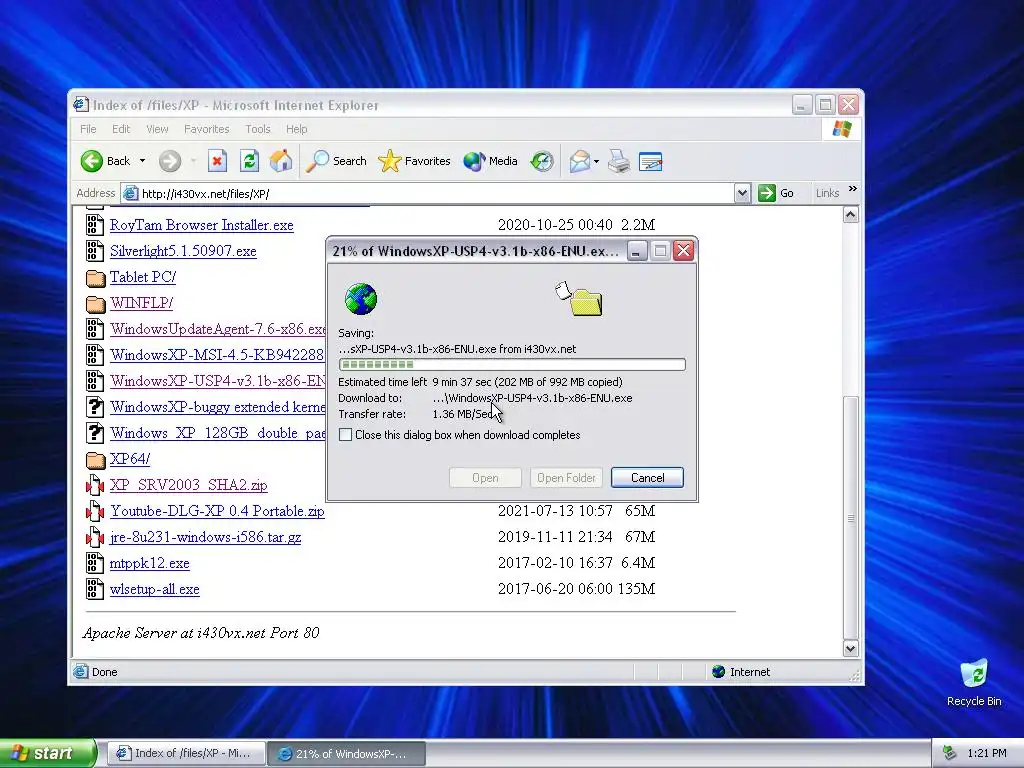This screenshot has width=1024, height=768.
Task: Open the File menu
Action: click(88, 129)
